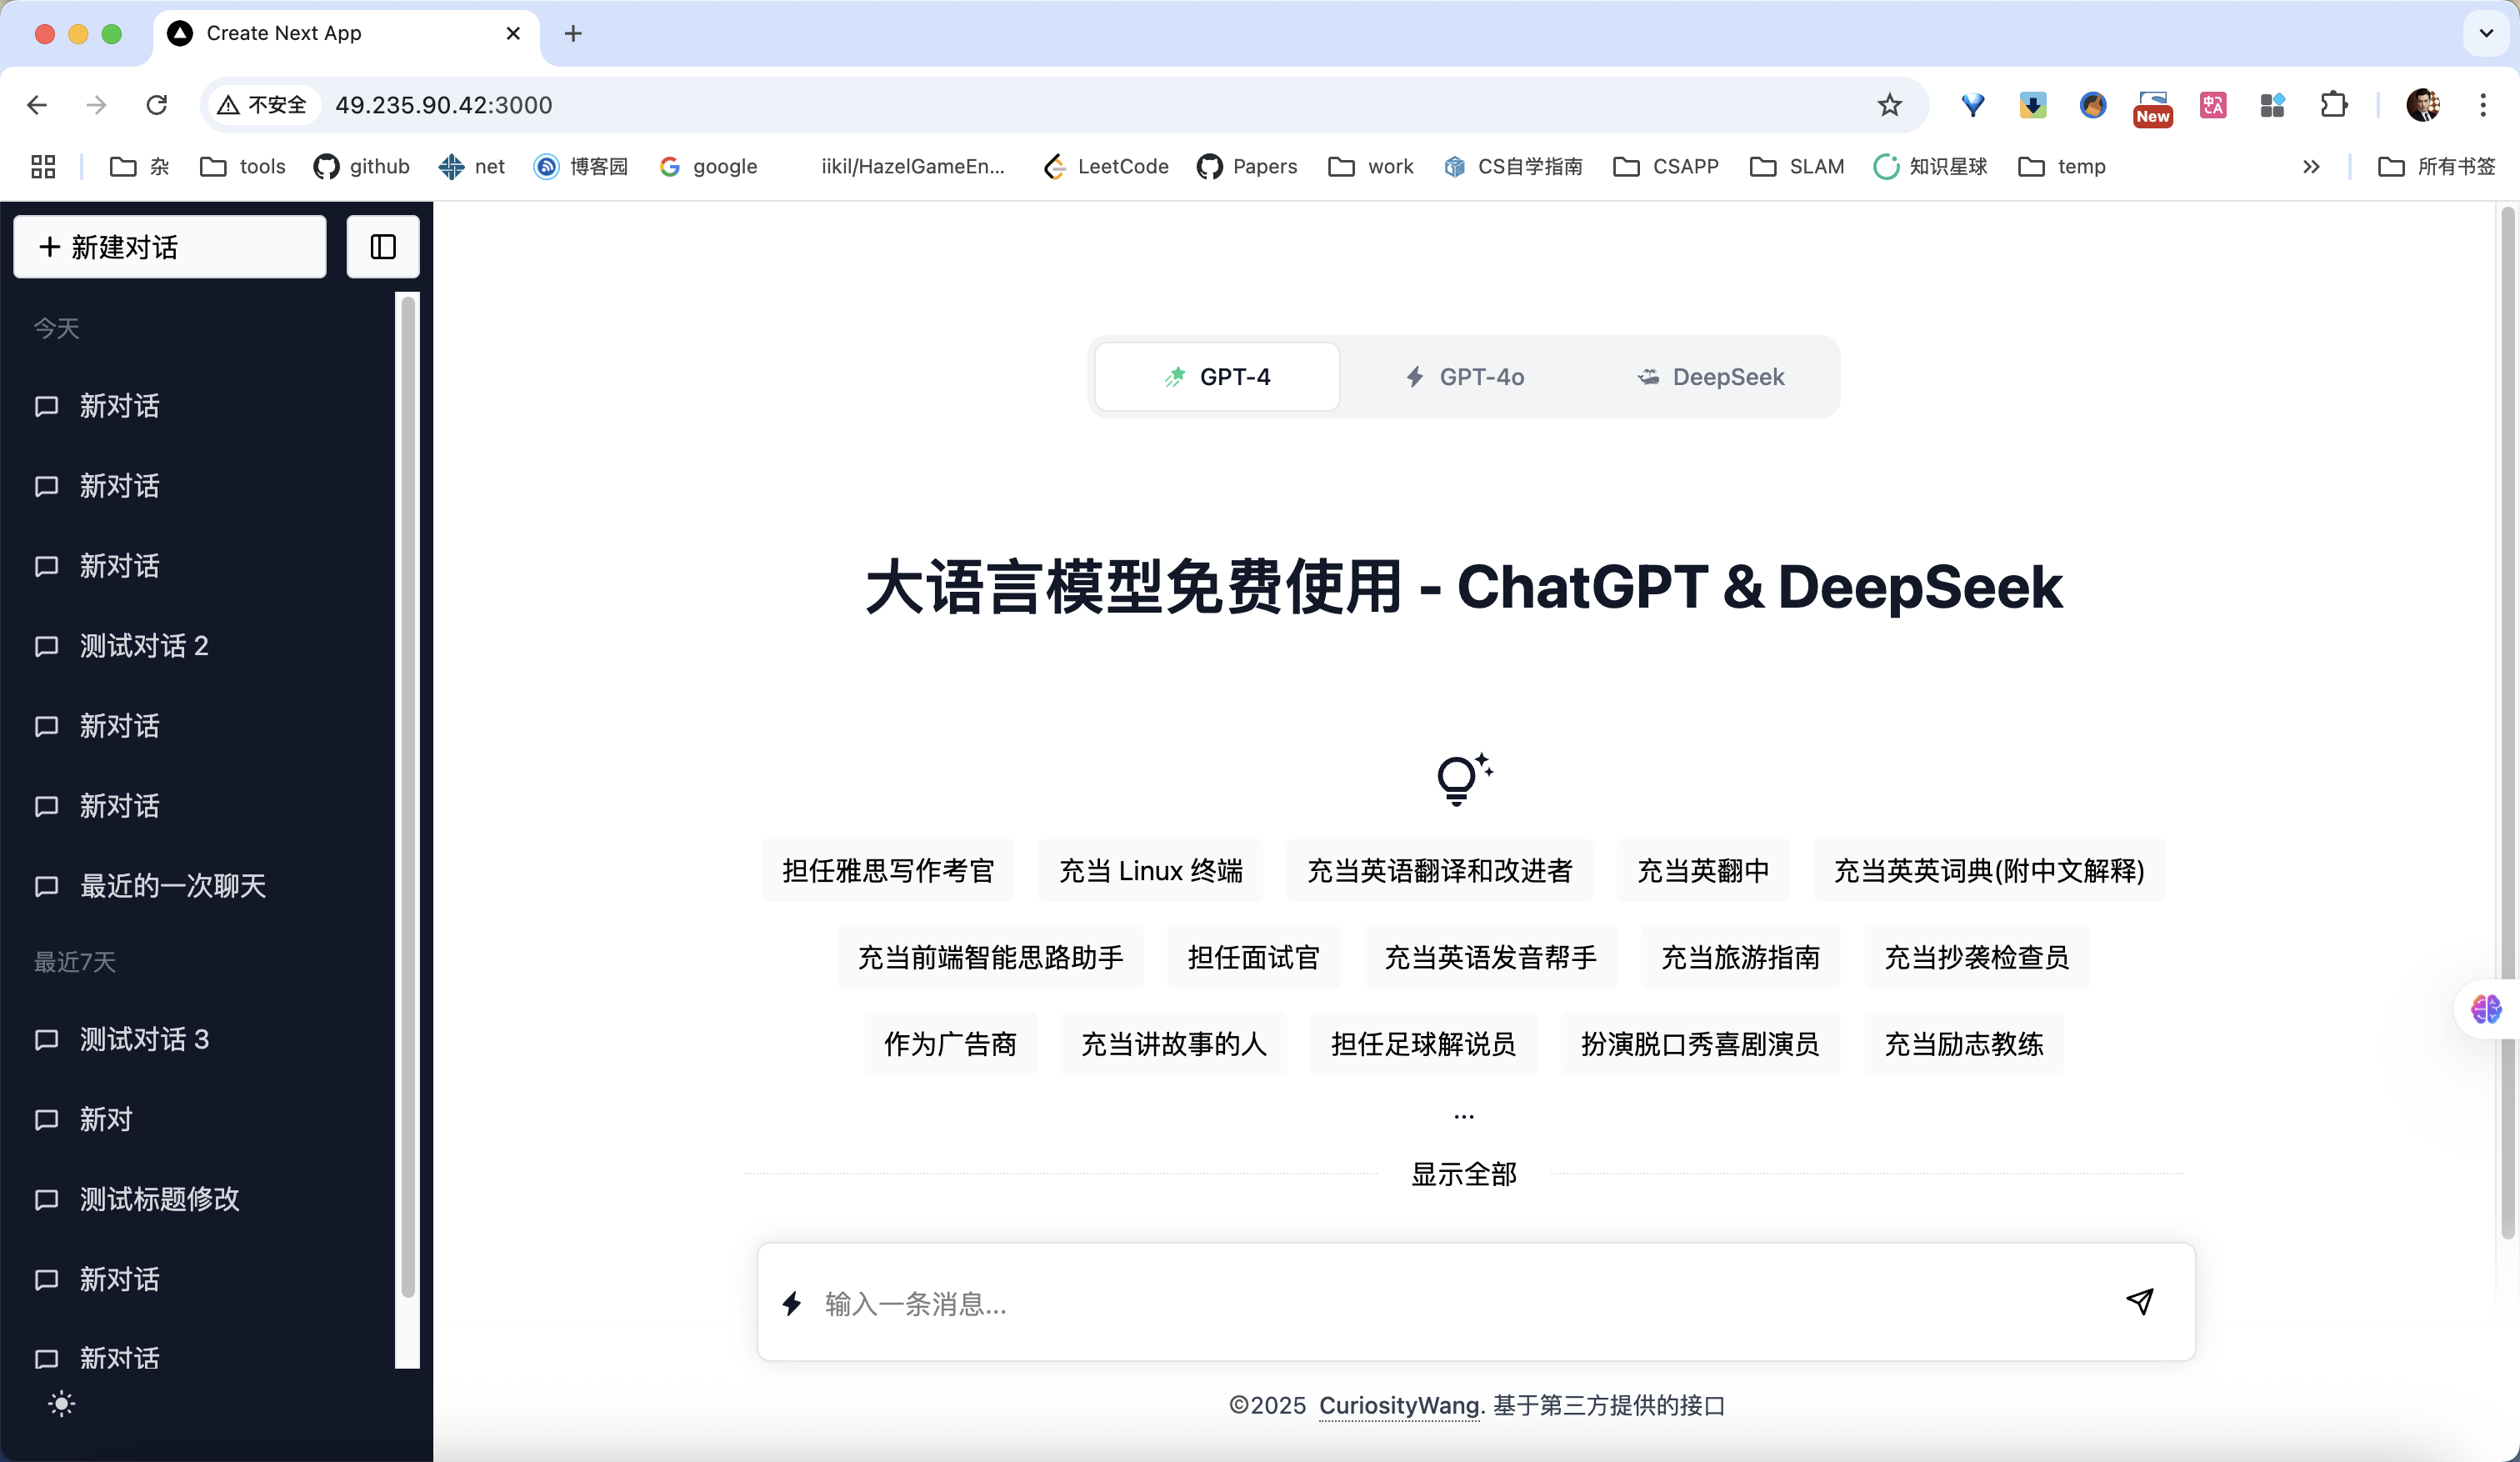The height and width of the screenshot is (1462, 2520).
Task: Toggle light/dark theme with sun icon
Action: (61, 1404)
